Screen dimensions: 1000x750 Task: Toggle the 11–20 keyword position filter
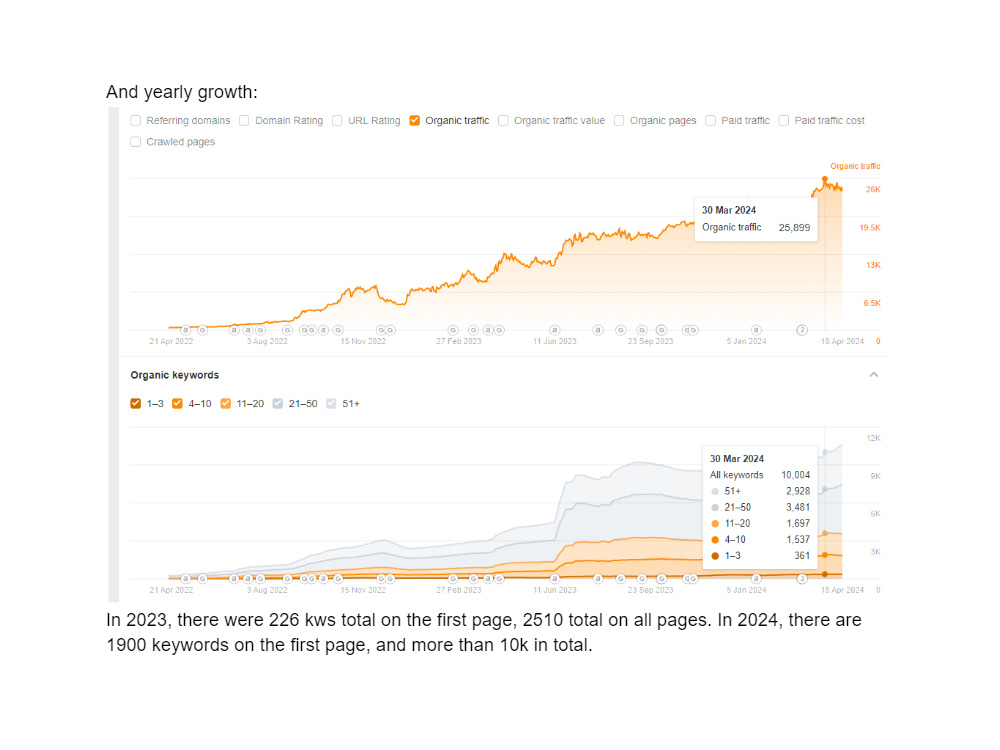226,403
